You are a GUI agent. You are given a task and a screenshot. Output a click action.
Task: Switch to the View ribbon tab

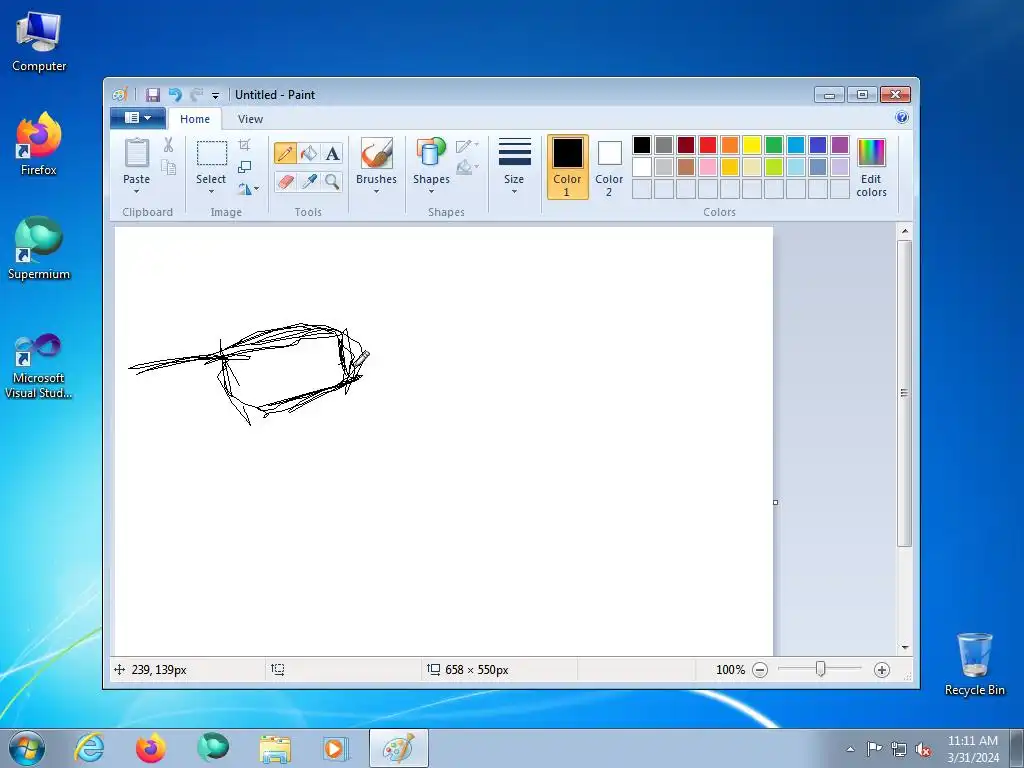250,119
